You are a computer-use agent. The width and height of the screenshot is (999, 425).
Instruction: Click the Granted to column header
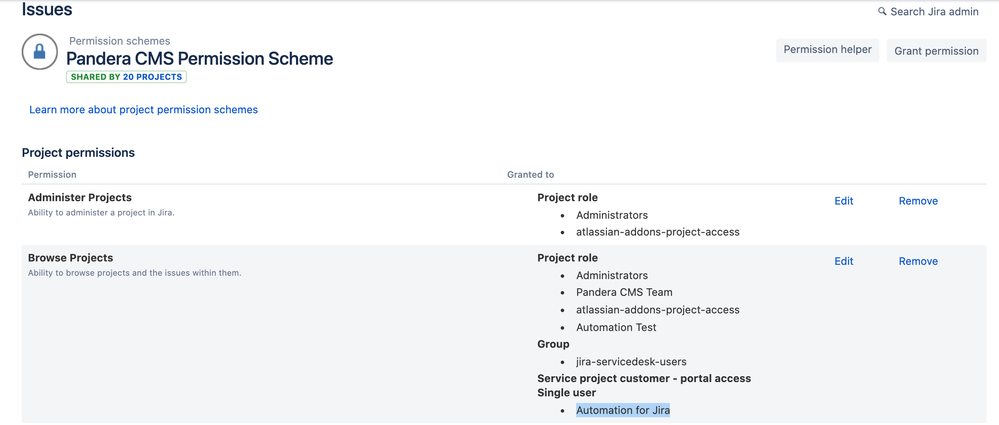531,175
